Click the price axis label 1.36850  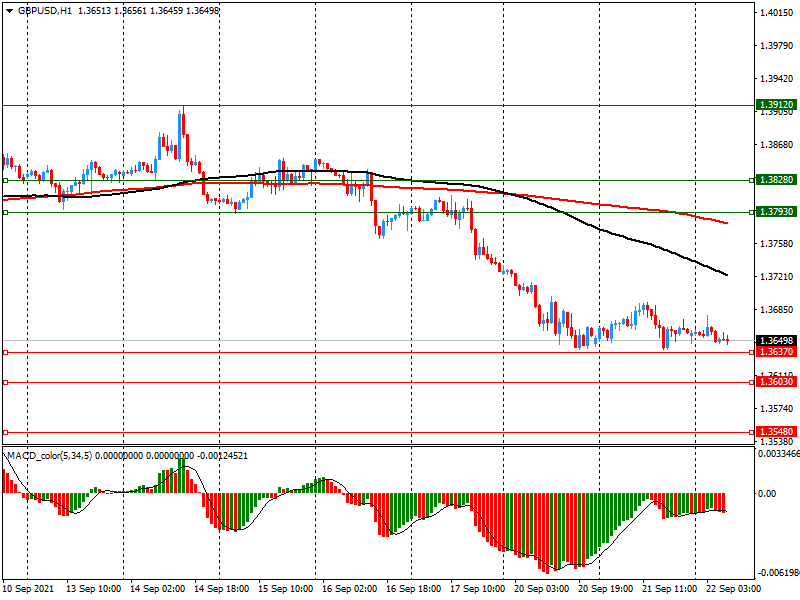(777, 310)
